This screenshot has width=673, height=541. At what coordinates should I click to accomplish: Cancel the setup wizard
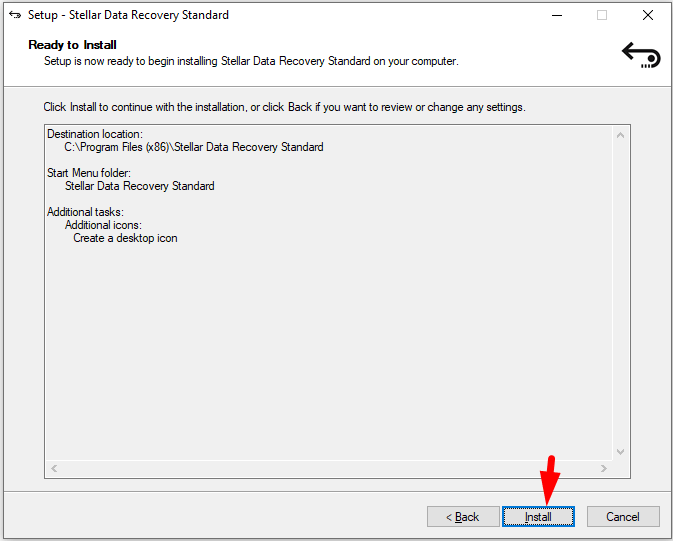(623, 517)
